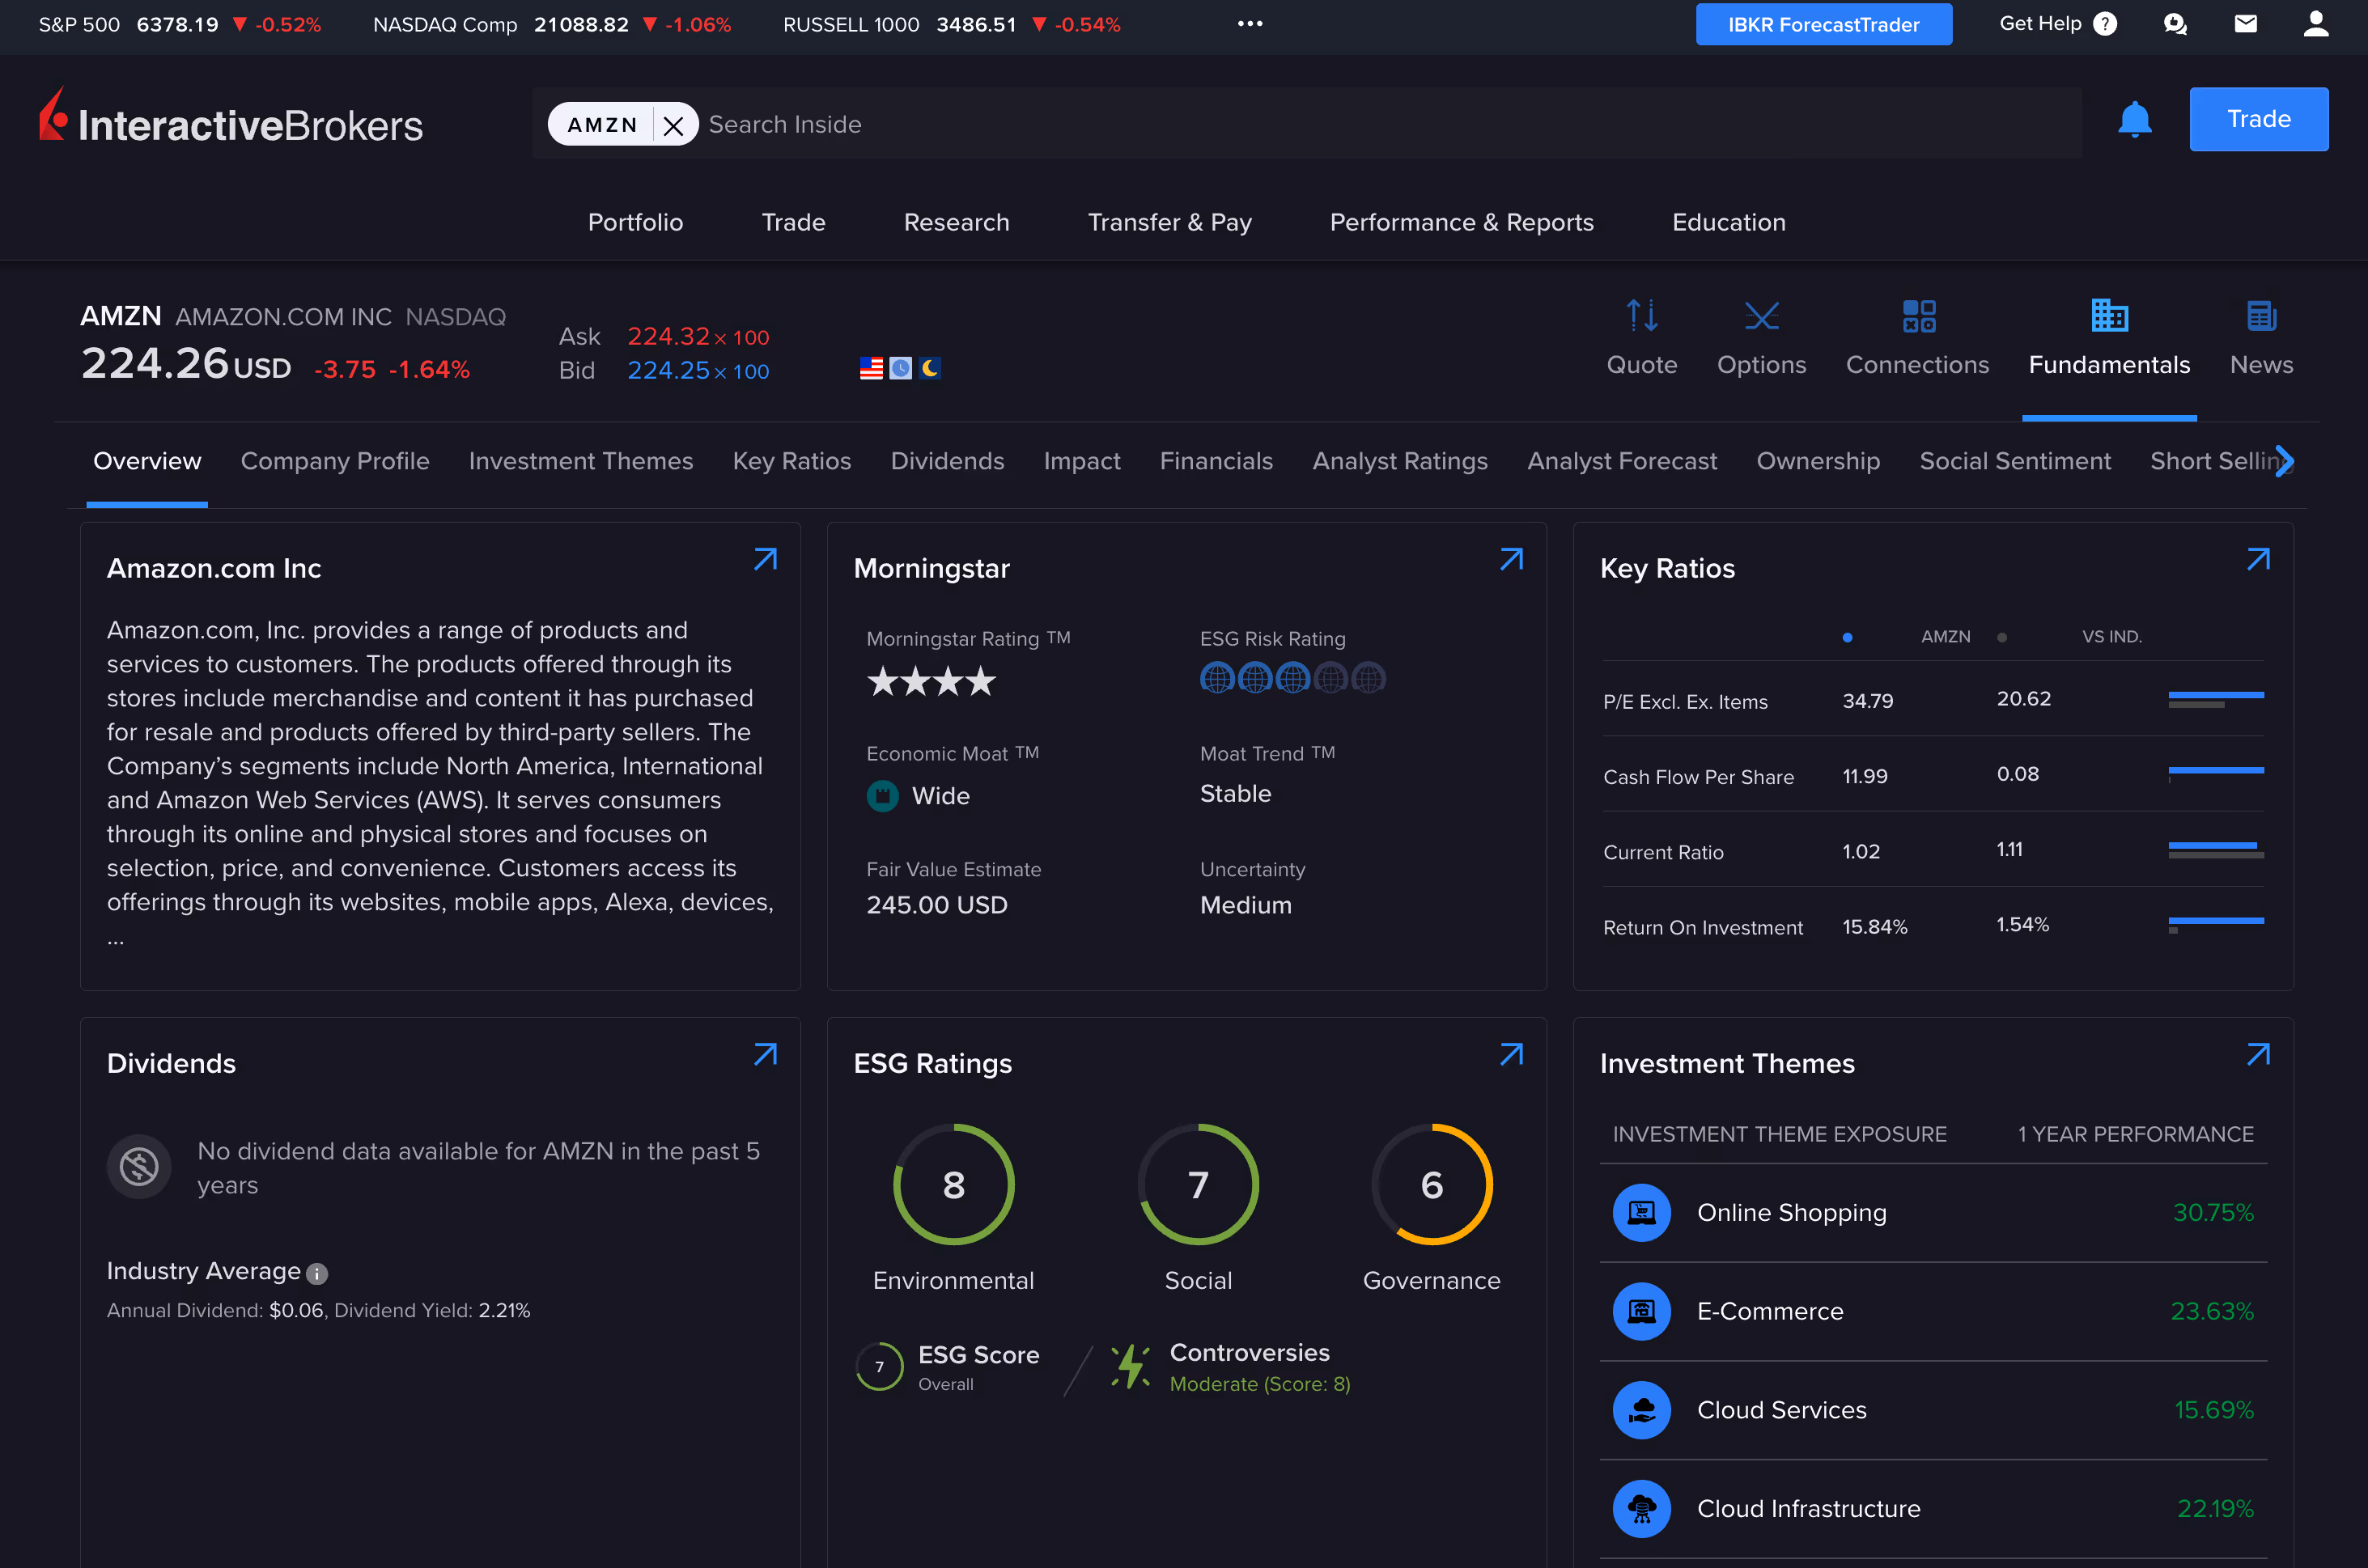The image size is (2368, 1568).
Task: Click the clock market hours icon
Action: click(900, 368)
